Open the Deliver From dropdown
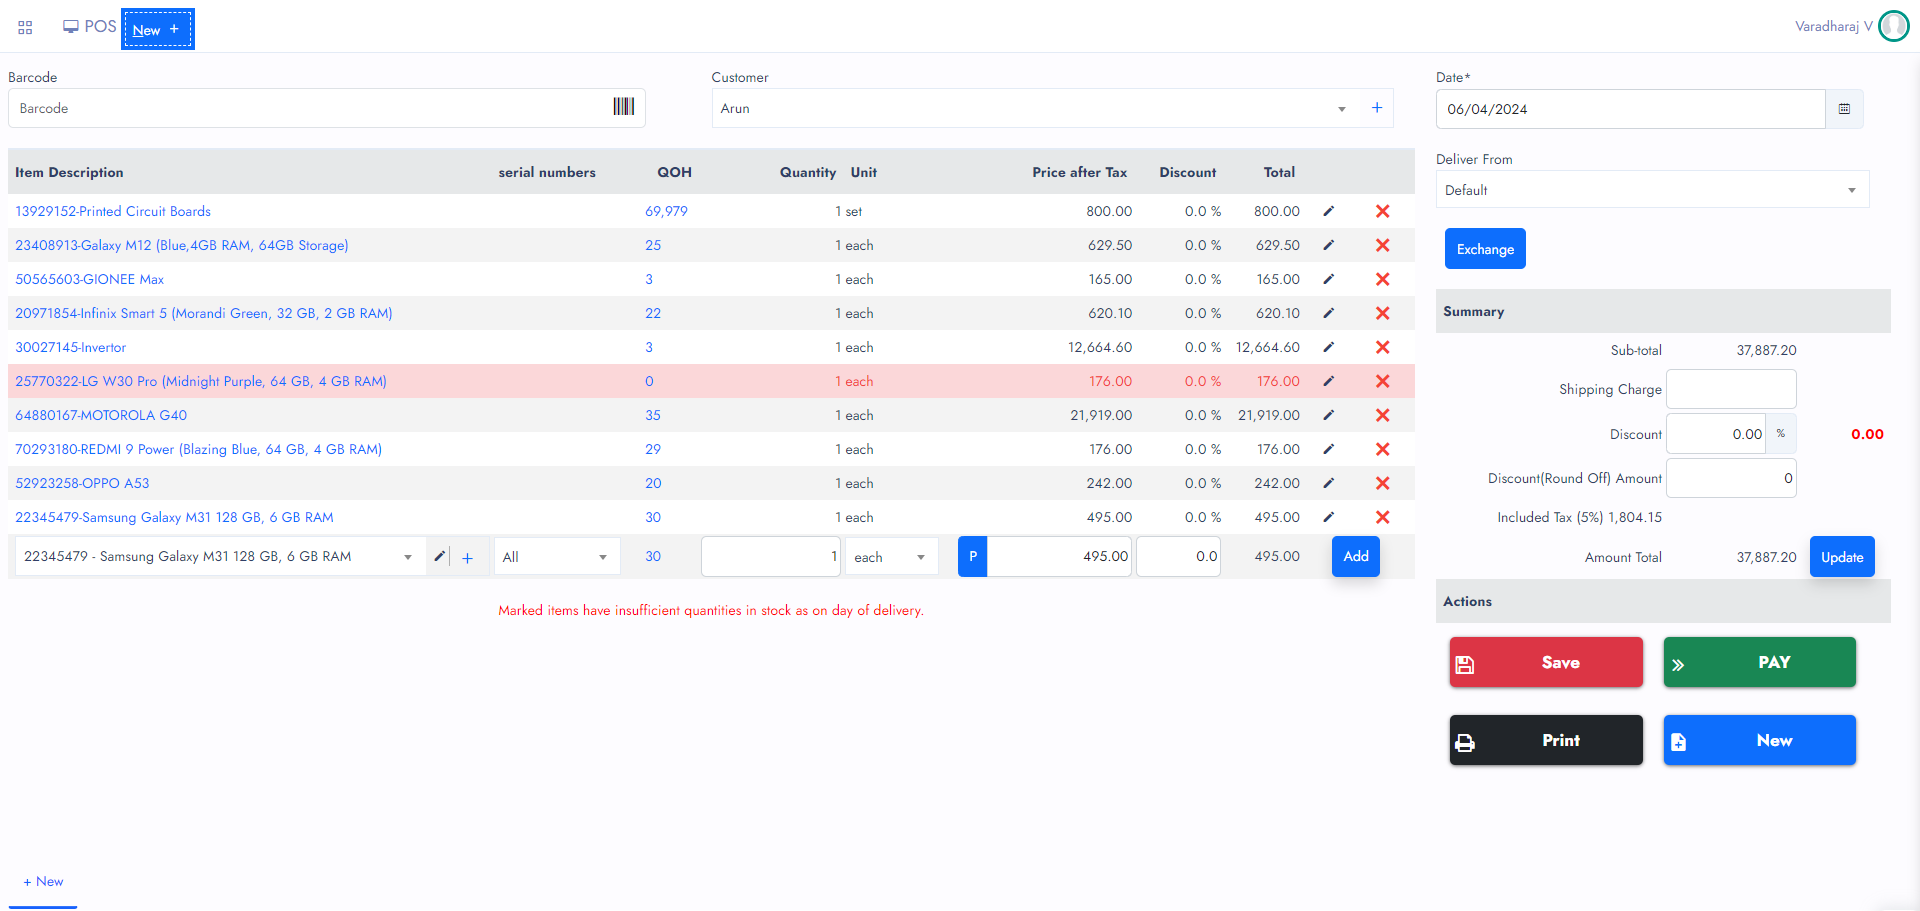 pos(1652,190)
